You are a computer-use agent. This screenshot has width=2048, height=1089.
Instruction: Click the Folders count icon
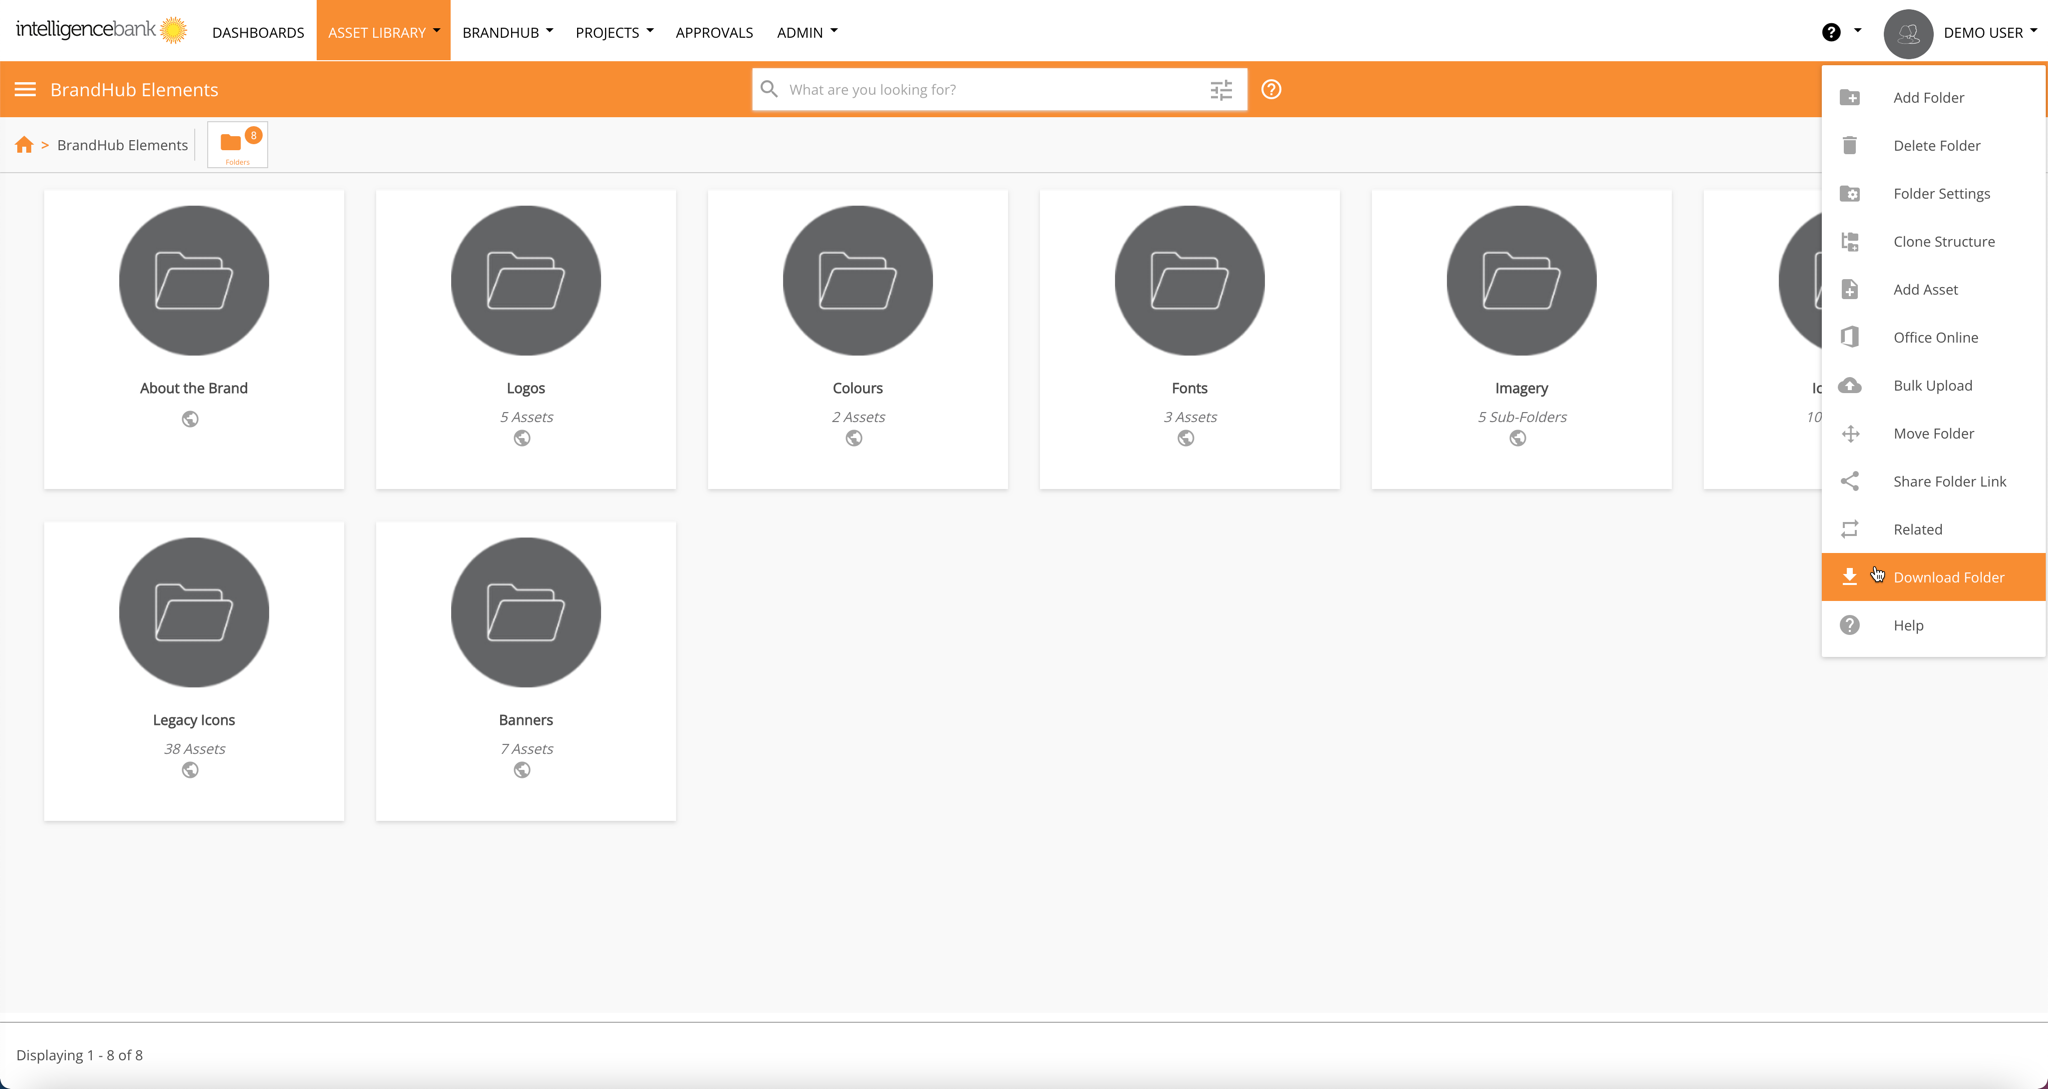[237, 145]
